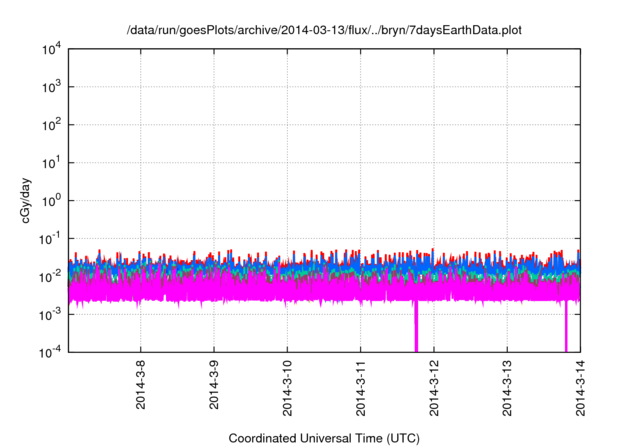Click the 10^2 y-axis tick label

tap(52, 125)
